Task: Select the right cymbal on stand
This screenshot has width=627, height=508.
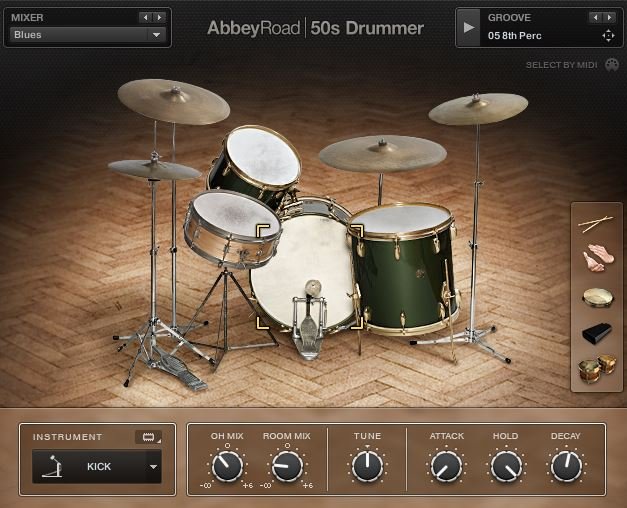Action: 478,109
